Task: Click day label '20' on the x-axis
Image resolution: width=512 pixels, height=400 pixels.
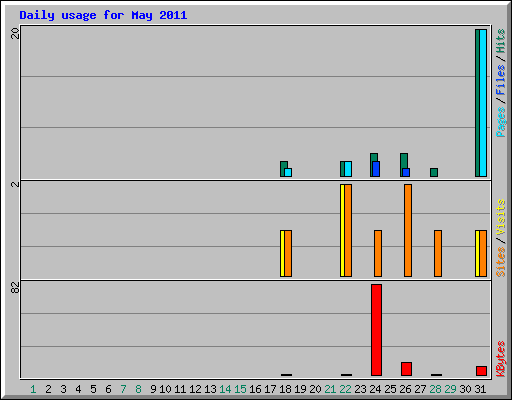Action: coord(315,389)
